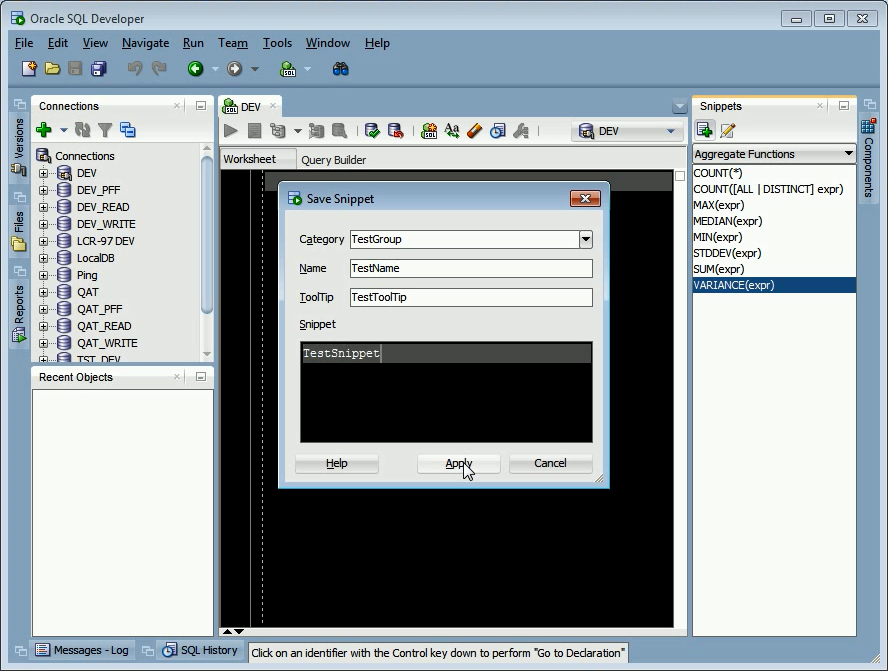This screenshot has height=671, width=888.
Task: Open the Aggregate Functions snippet dropdown
Action: tap(848, 153)
